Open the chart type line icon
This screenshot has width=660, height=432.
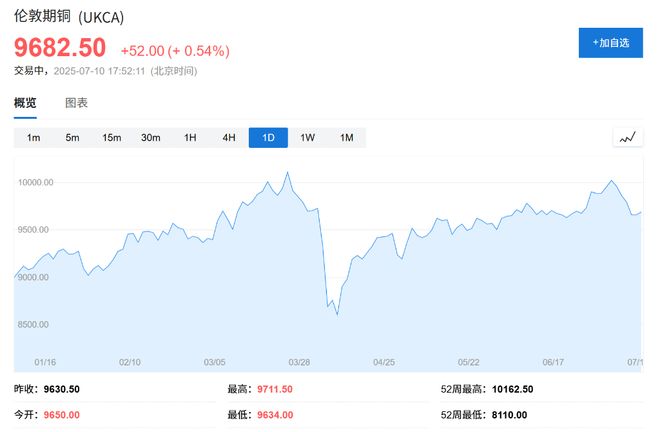(x=627, y=137)
